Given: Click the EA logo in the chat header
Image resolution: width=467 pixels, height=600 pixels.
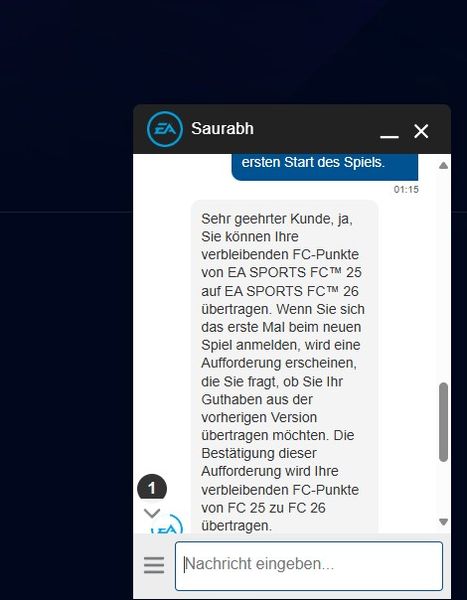Looking at the screenshot, I should [165, 129].
